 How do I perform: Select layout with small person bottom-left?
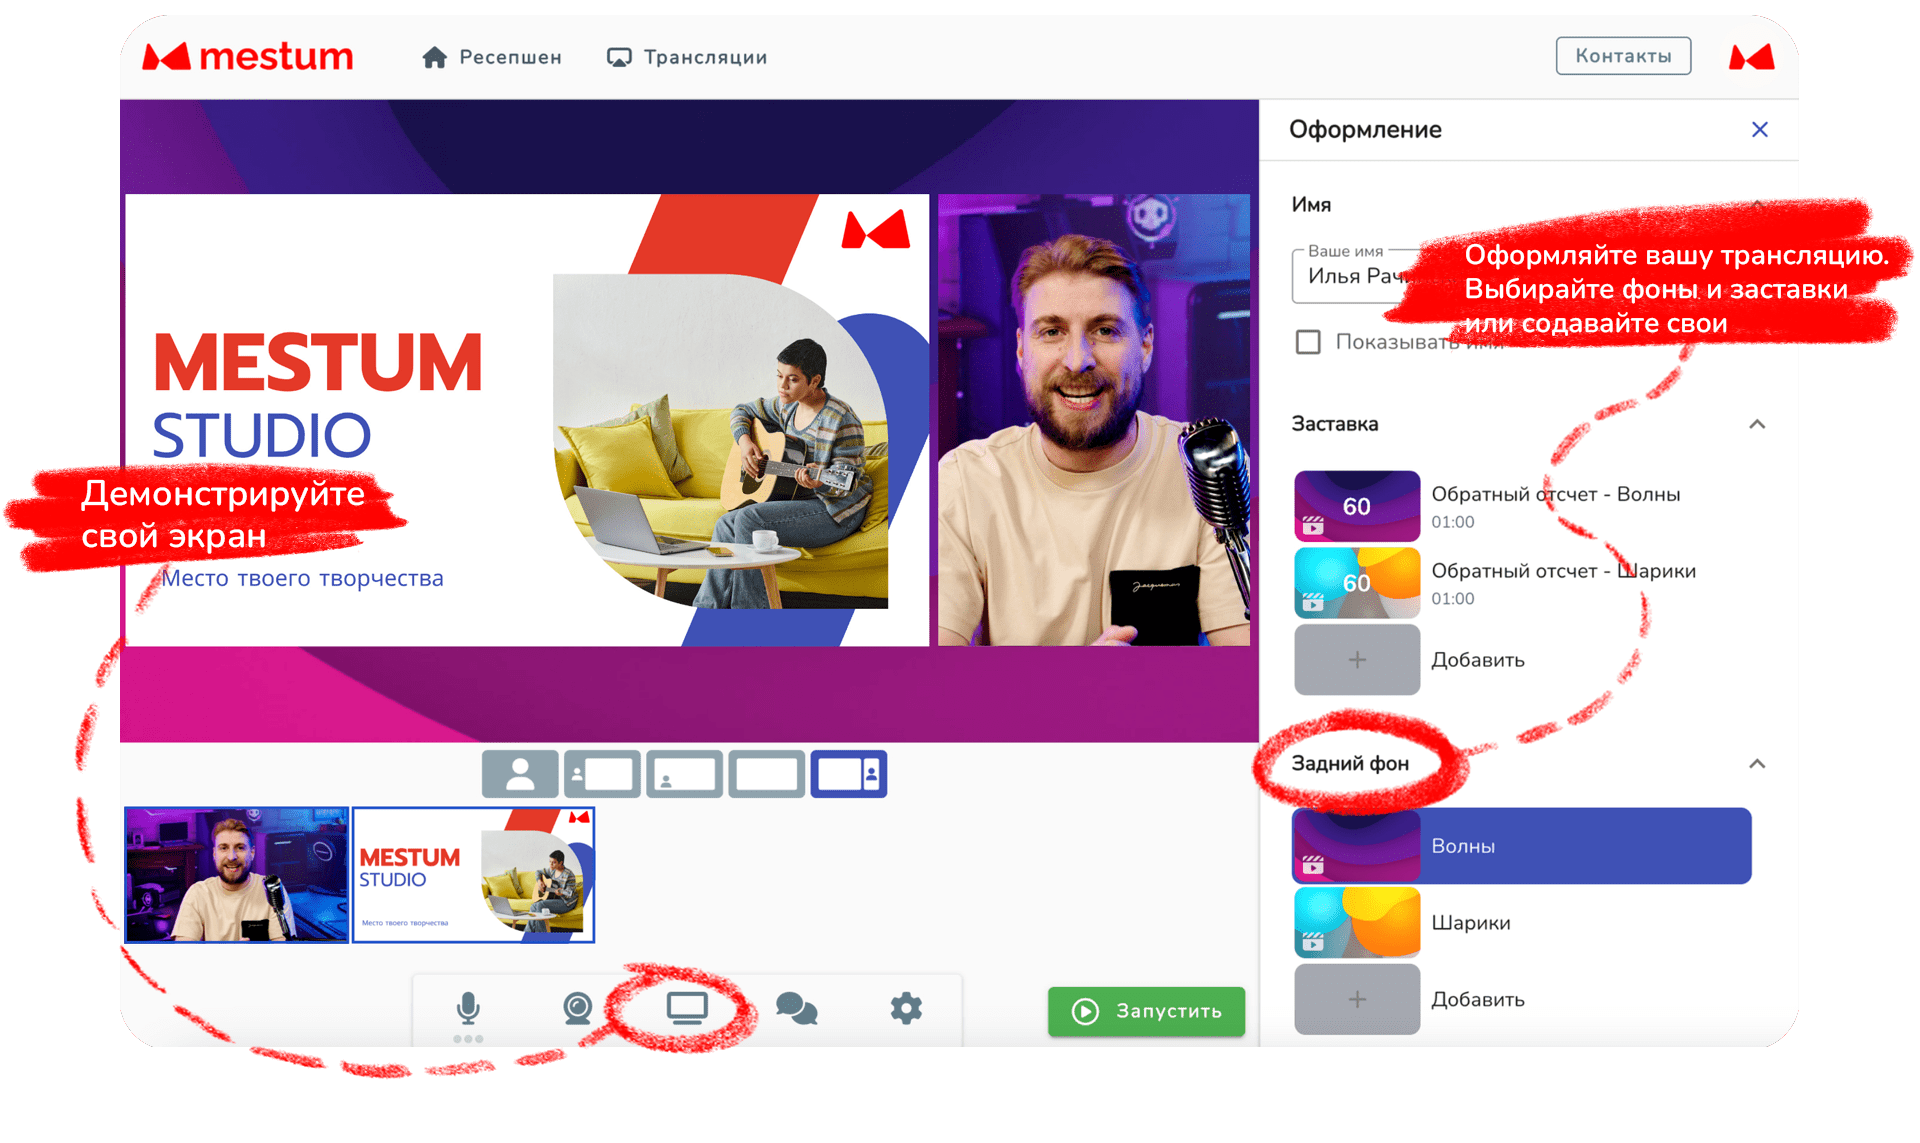point(684,774)
